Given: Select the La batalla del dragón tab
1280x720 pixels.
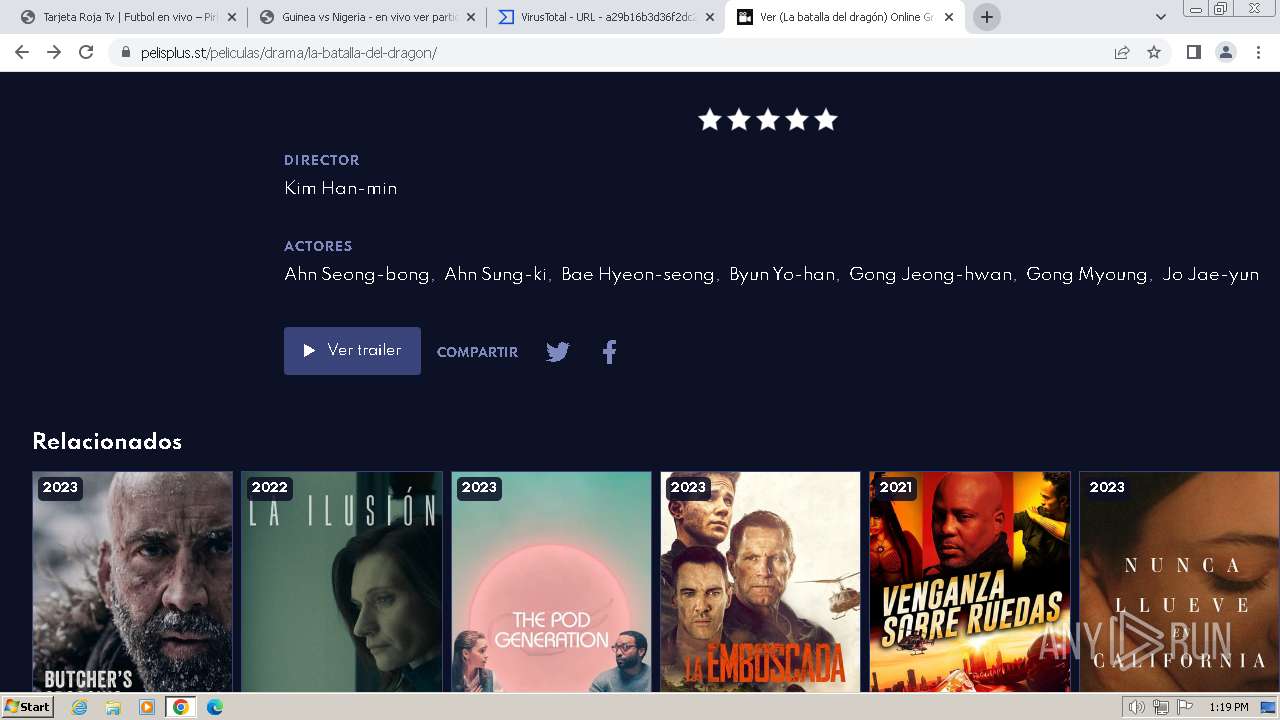Looking at the screenshot, I should pos(844,17).
